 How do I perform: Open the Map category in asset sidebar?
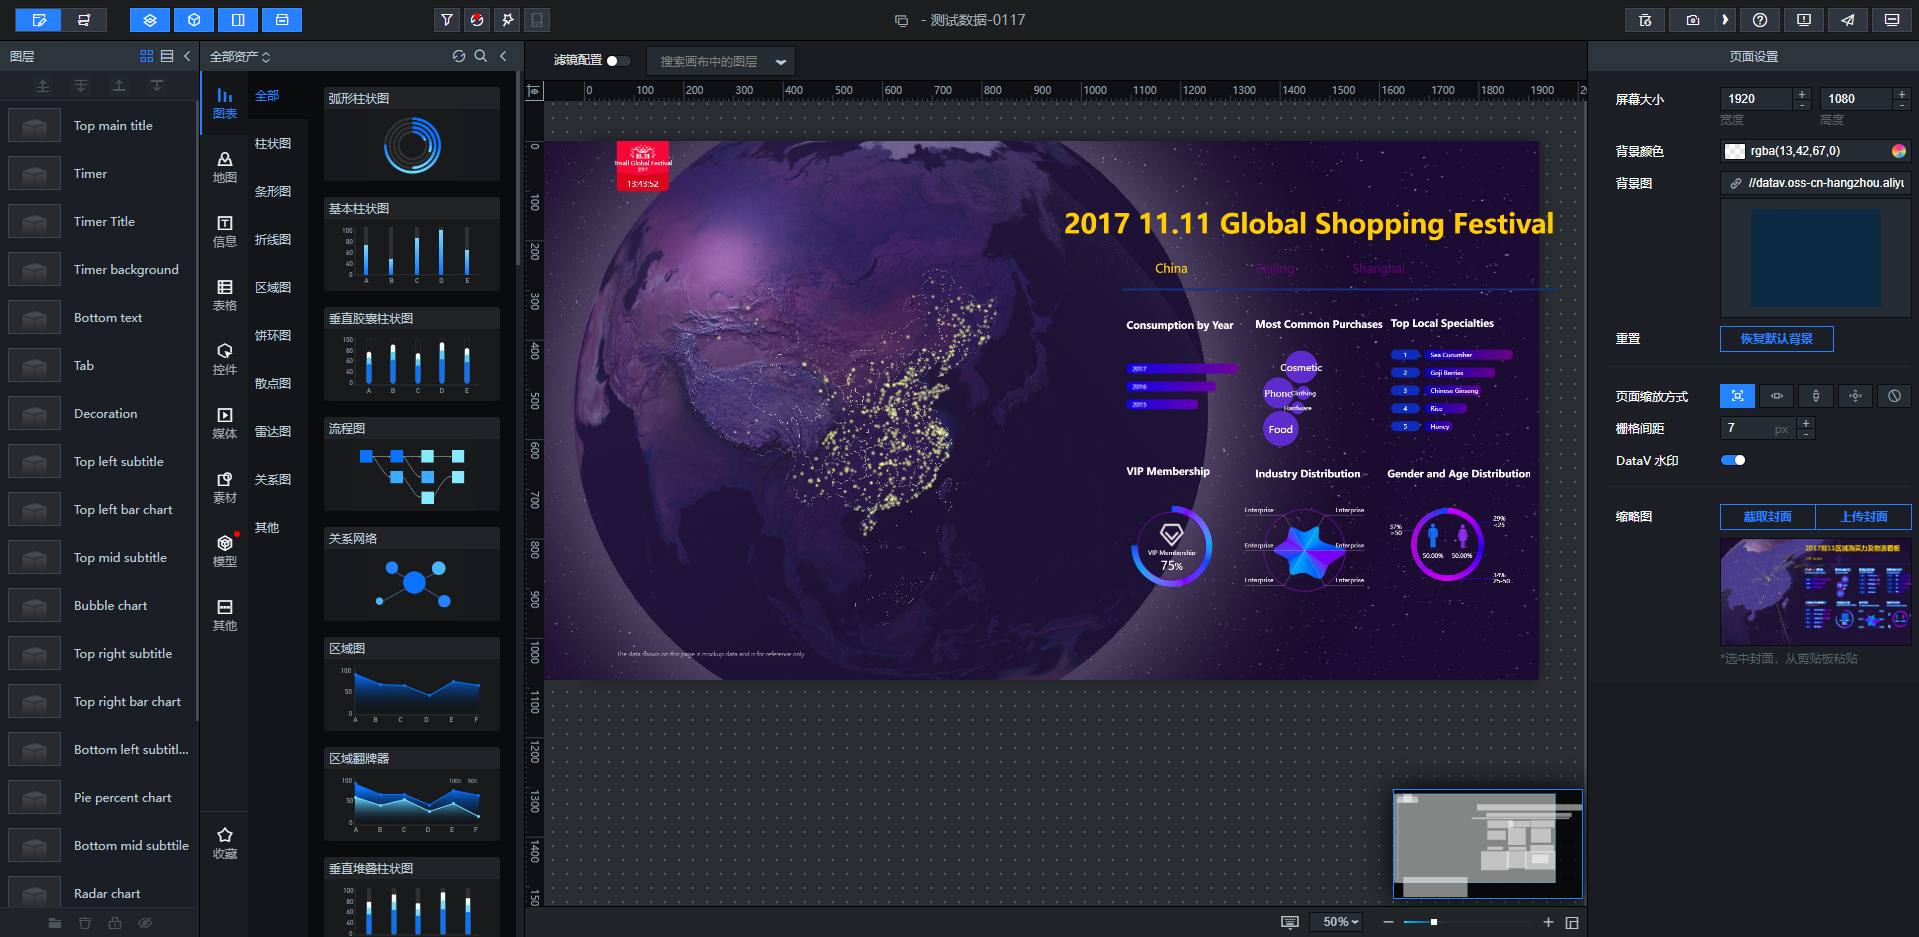coord(225,167)
